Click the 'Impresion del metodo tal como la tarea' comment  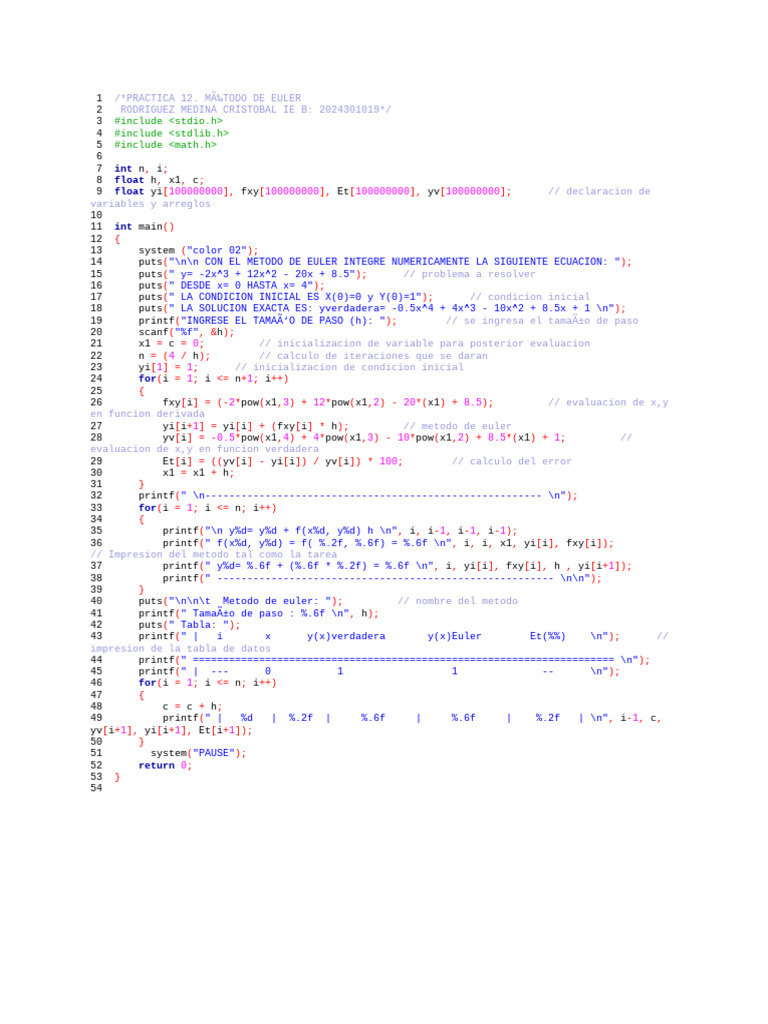click(x=214, y=554)
